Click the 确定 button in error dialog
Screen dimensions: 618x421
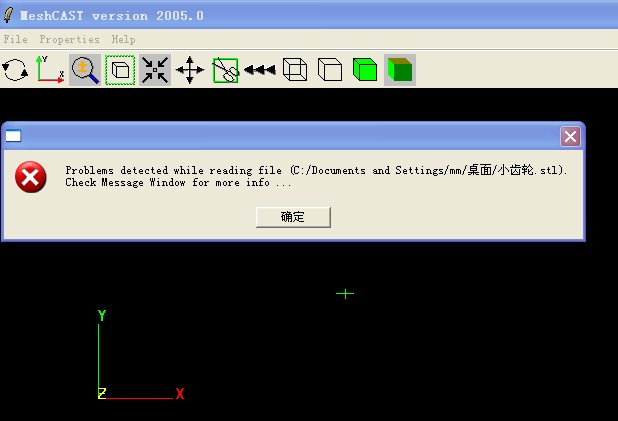[x=293, y=217]
